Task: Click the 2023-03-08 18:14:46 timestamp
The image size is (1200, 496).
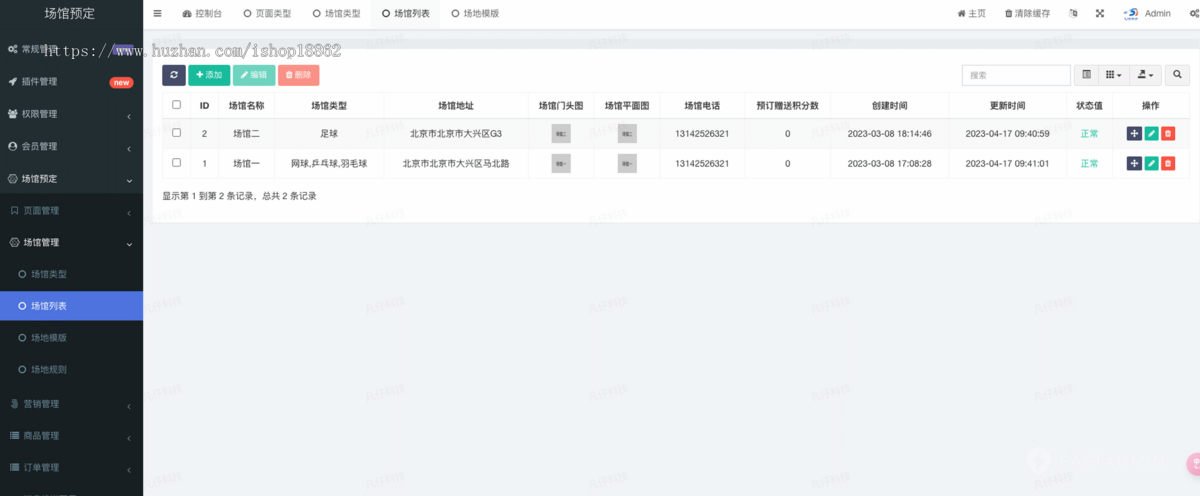Action: (889, 133)
